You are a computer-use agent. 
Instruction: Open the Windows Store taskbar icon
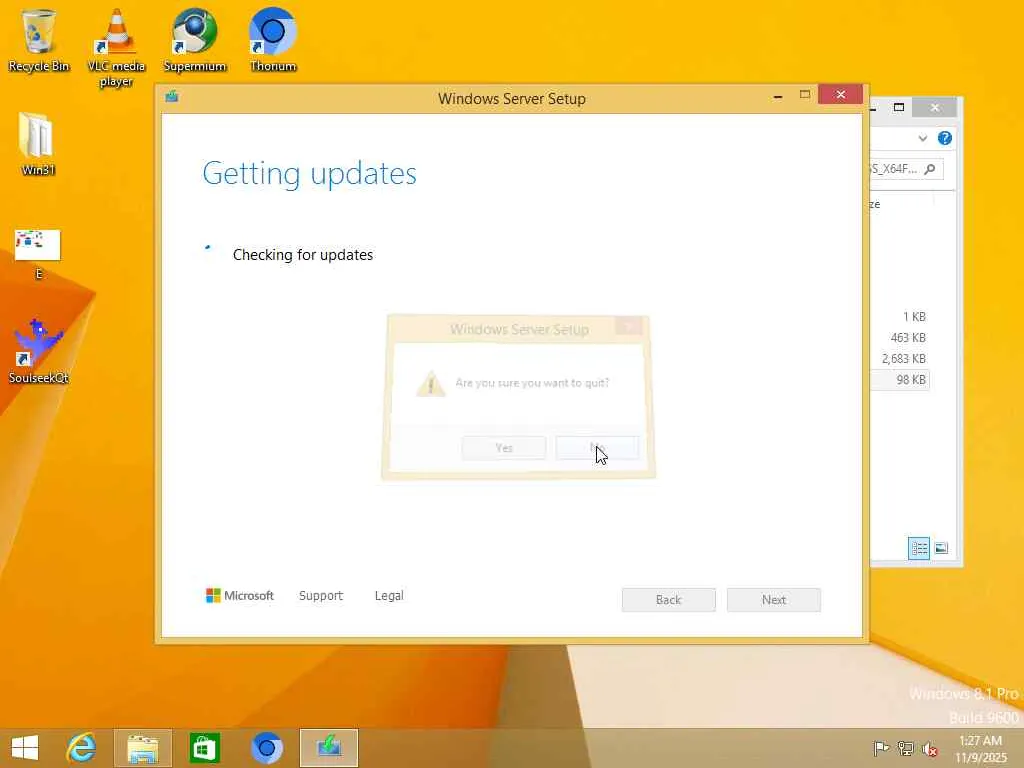tap(204, 748)
